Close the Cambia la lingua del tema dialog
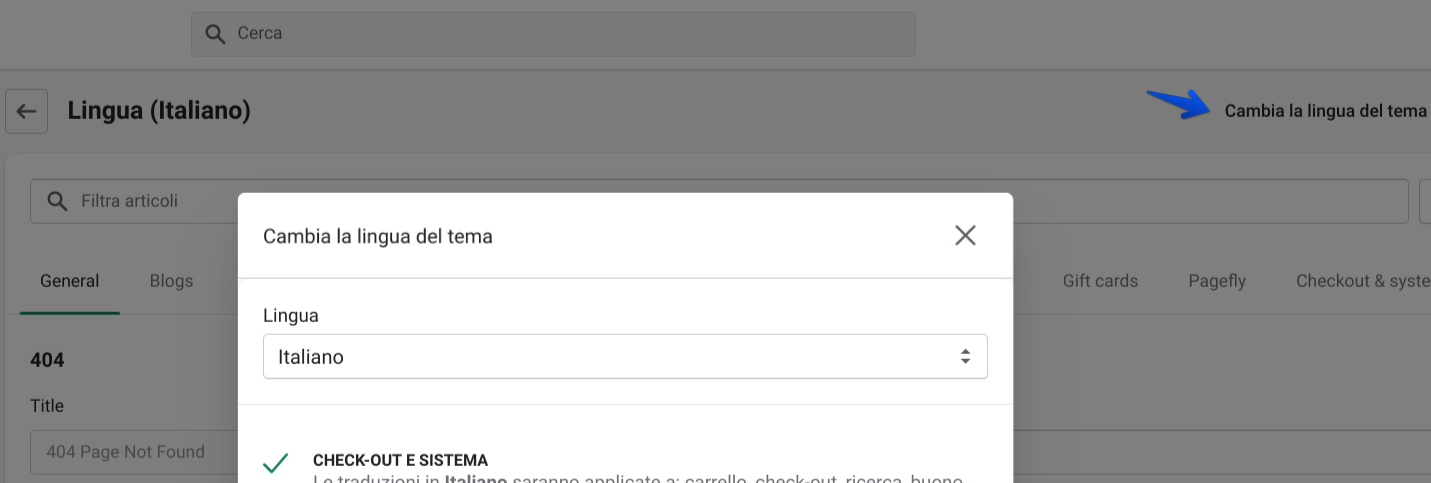This screenshot has width=1431, height=483. pyautogui.click(x=965, y=236)
